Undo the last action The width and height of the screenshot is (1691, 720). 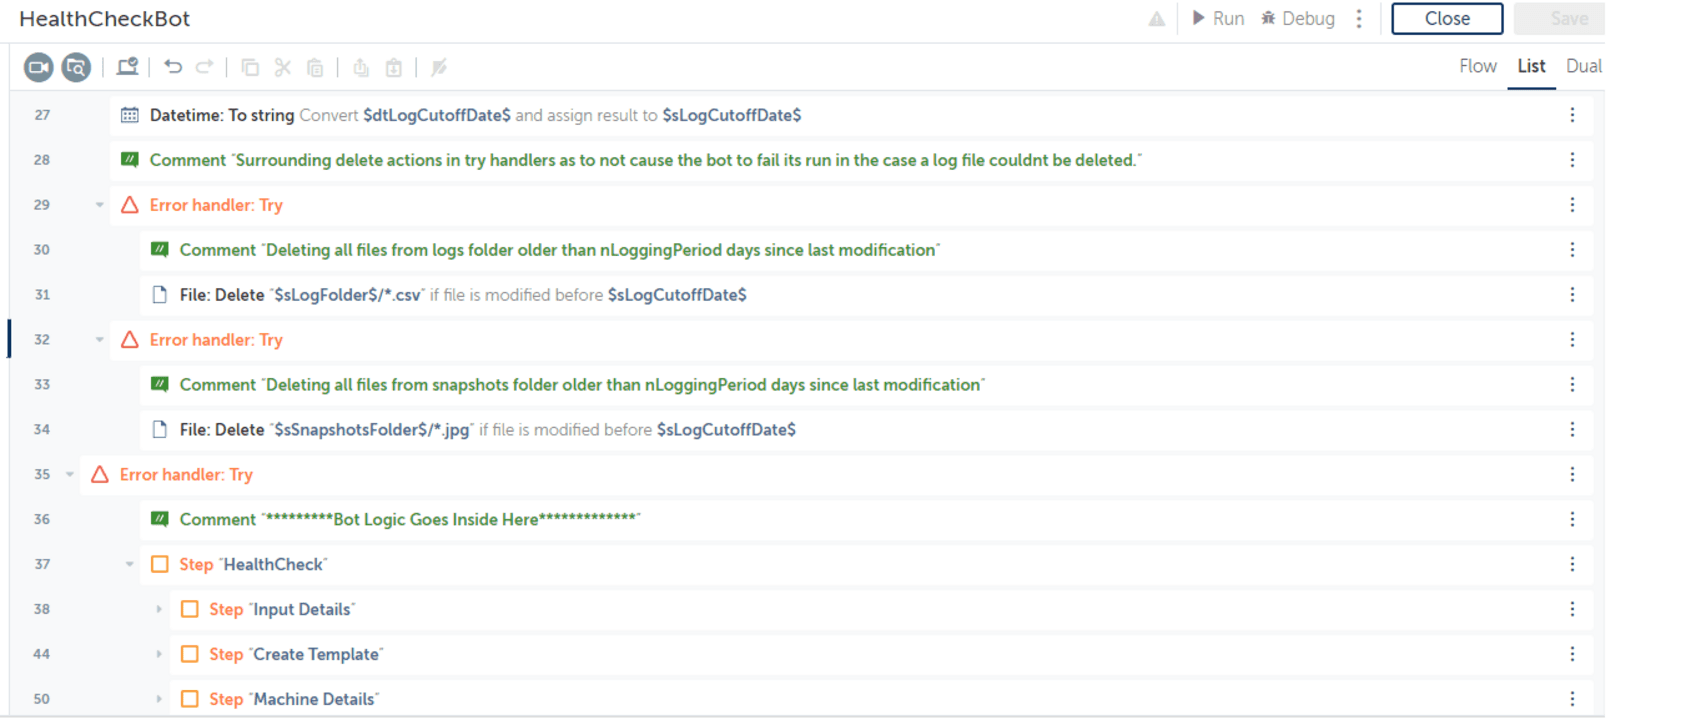pos(173,67)
